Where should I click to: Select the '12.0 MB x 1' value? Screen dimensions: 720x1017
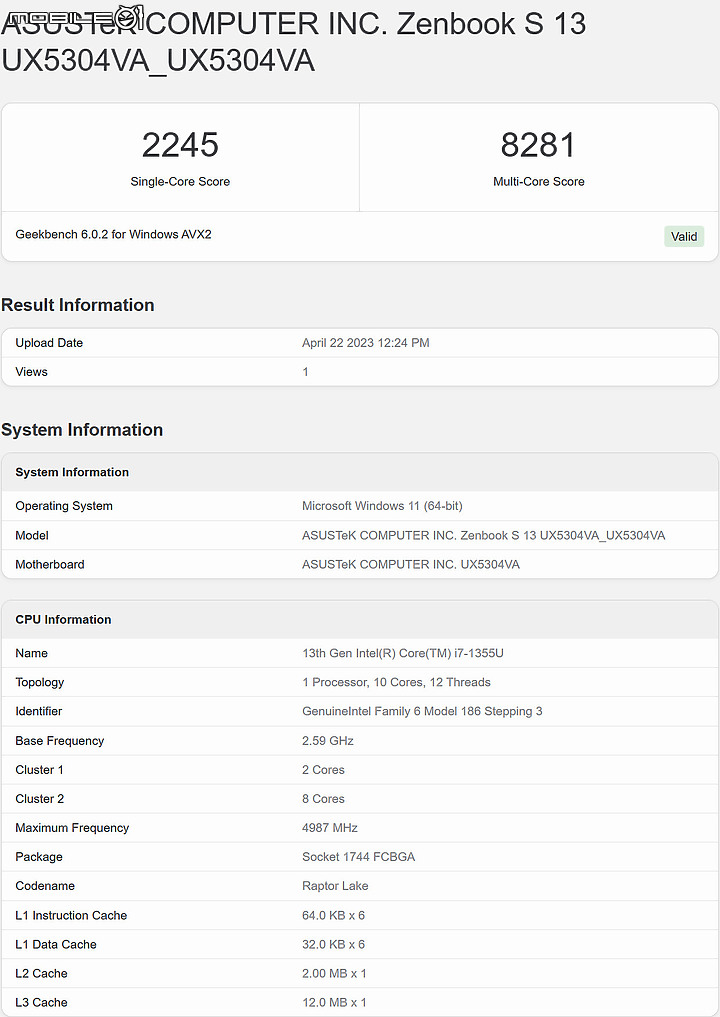click(334, 1003)
